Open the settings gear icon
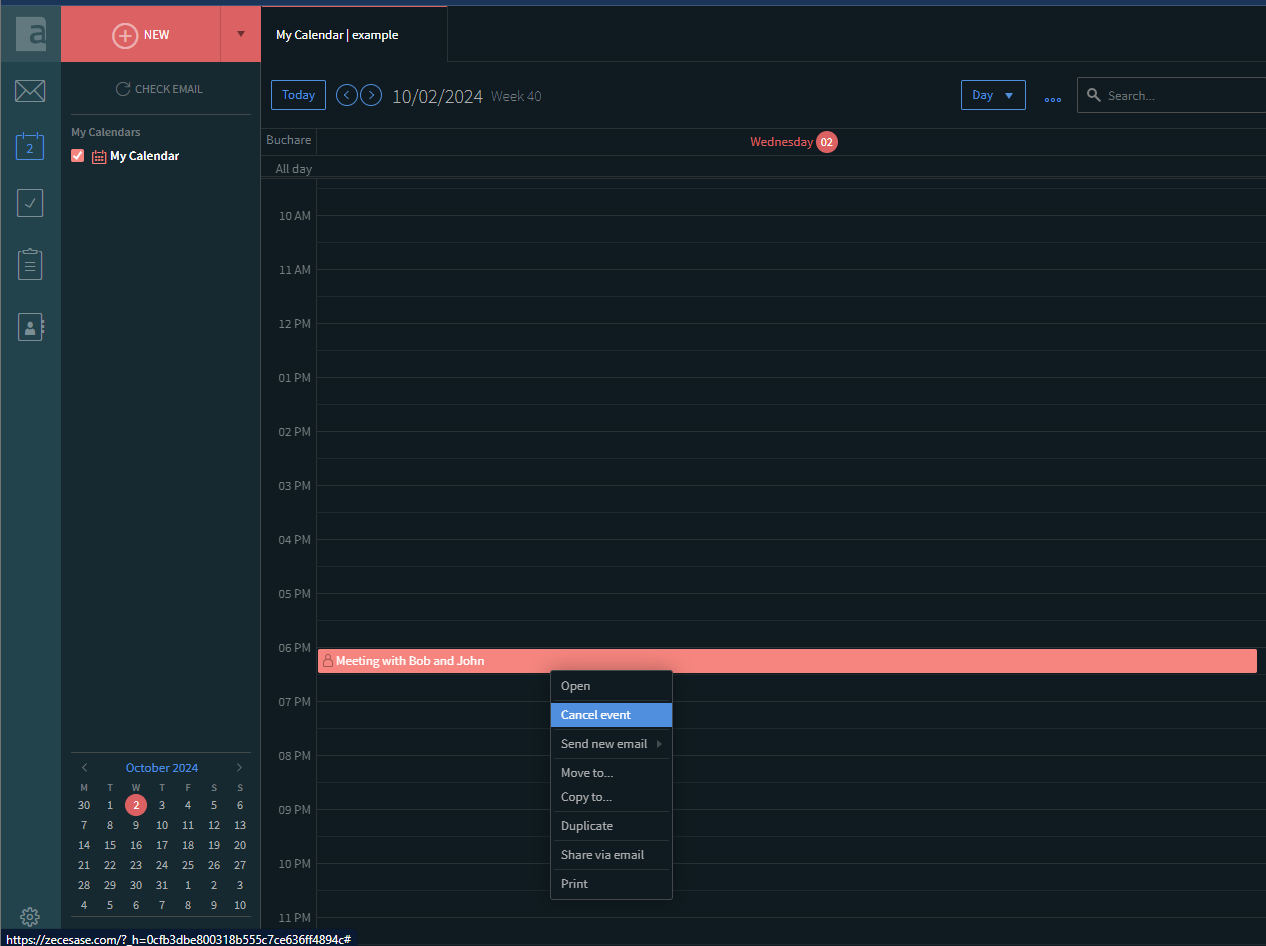The width and height of the screenshot is (1266, 946). pyautogui.click(x=30, y=916)
